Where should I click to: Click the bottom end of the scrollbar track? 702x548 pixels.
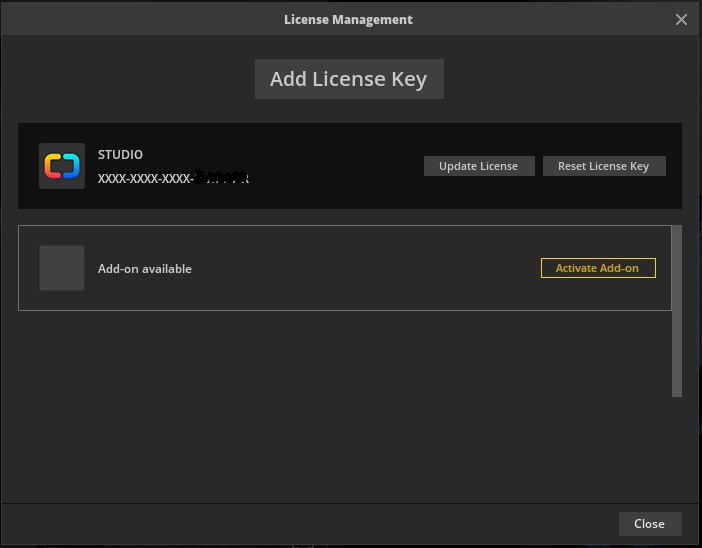(677, 390)
